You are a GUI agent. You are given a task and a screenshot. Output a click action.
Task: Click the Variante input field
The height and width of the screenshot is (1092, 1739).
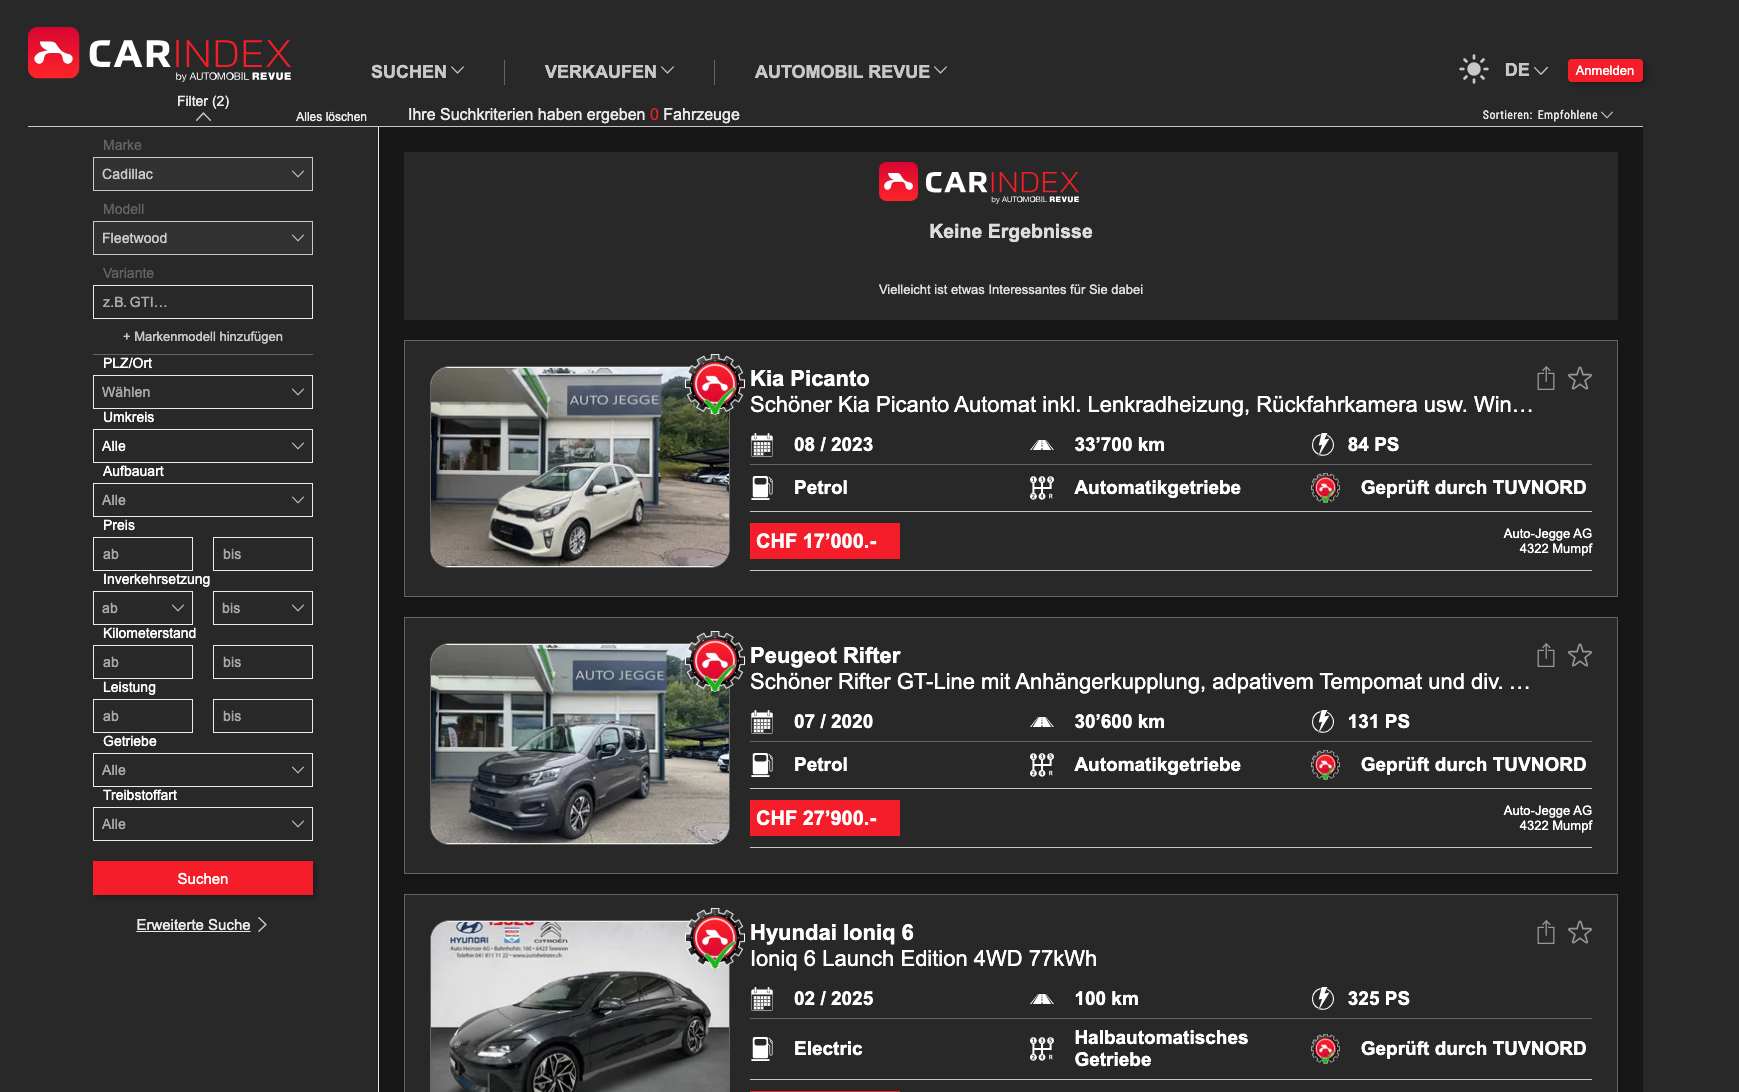[203, 302]
